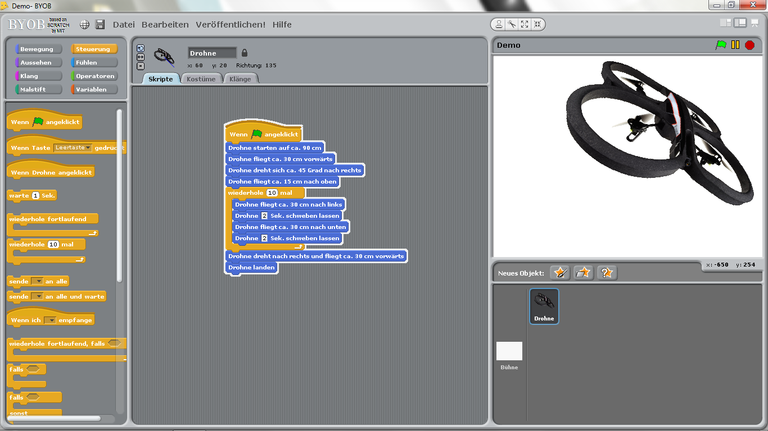Viewport: 768px width, 431px height.
Task: Click the yellow pause button above the stage
Action: tap(735, 45)
